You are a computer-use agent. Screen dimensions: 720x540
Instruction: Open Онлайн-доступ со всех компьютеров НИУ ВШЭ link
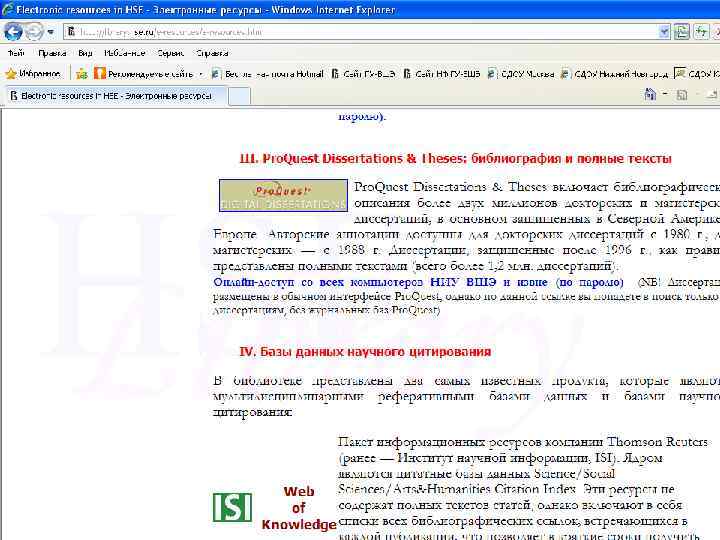[418, 282]
